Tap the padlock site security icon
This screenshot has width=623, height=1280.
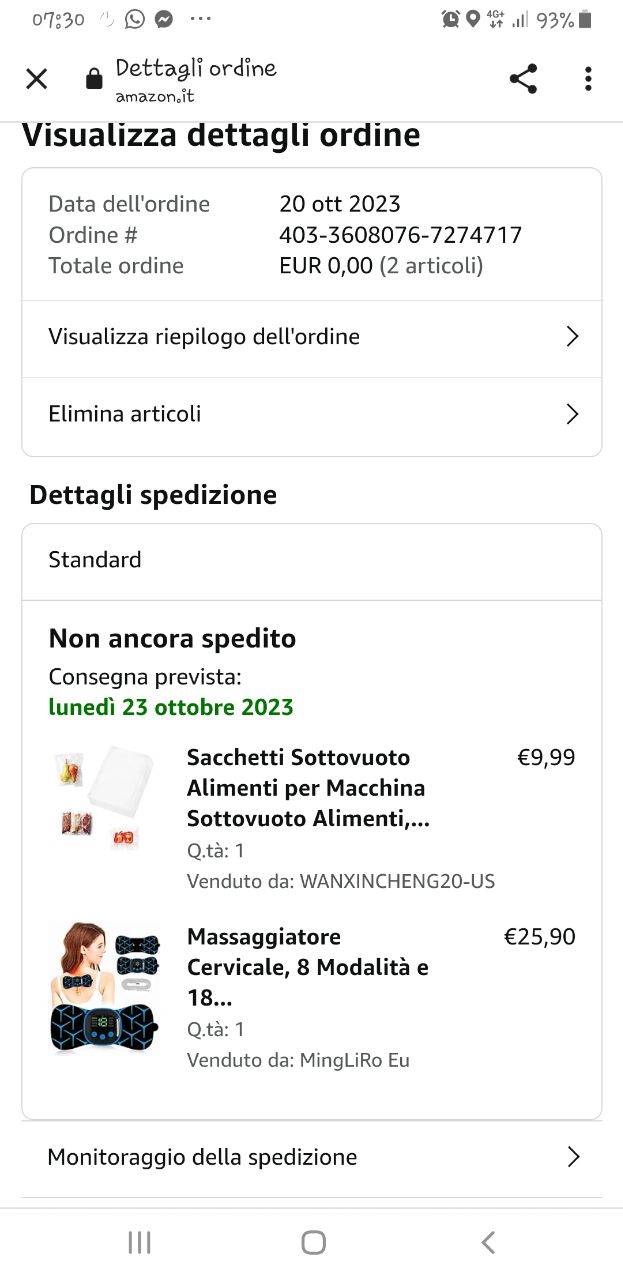coord(94,79)
